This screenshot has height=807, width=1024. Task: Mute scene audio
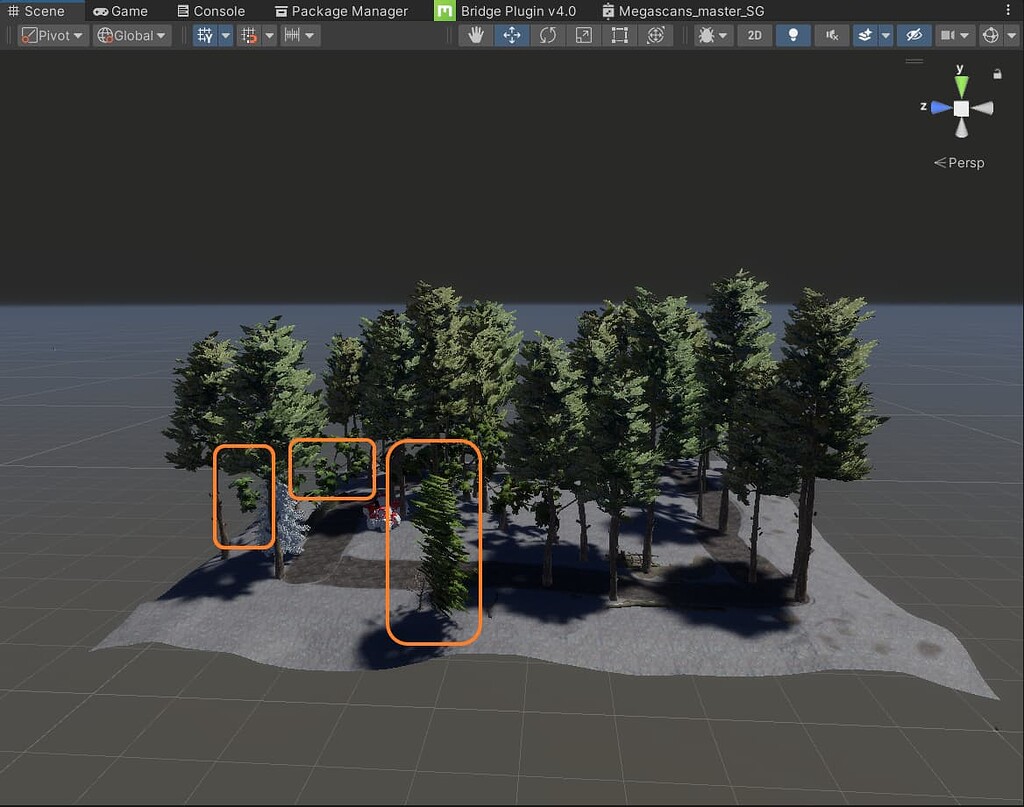point(831,35)
